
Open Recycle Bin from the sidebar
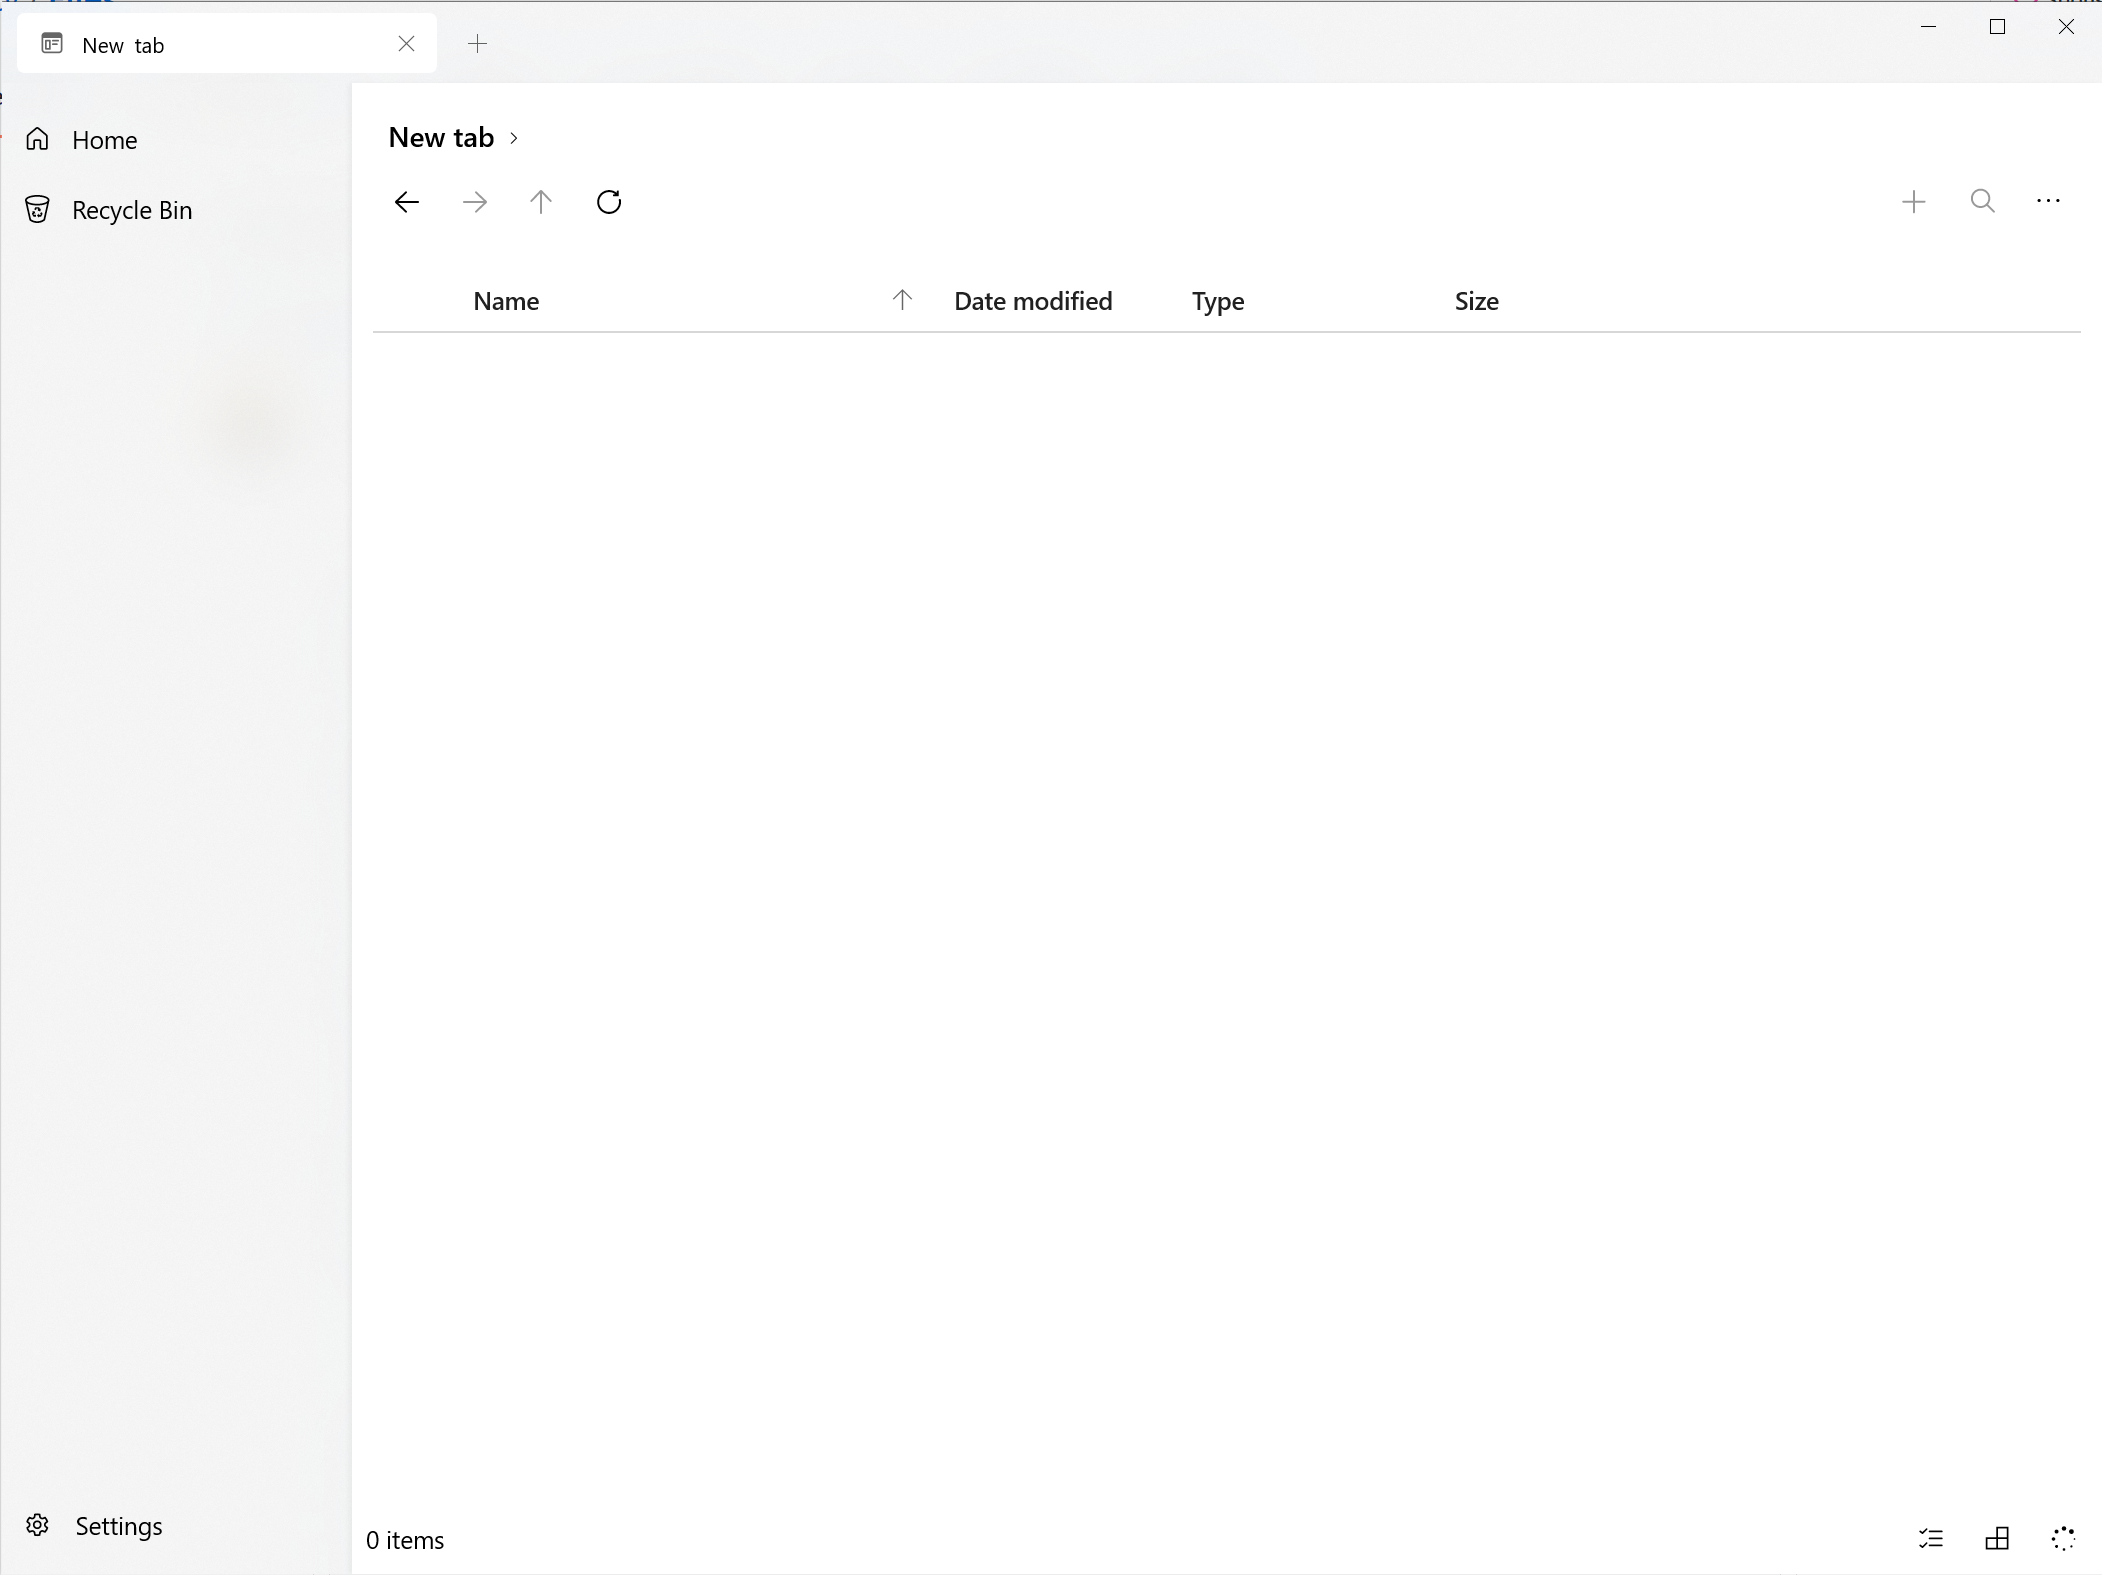point(131,210)
